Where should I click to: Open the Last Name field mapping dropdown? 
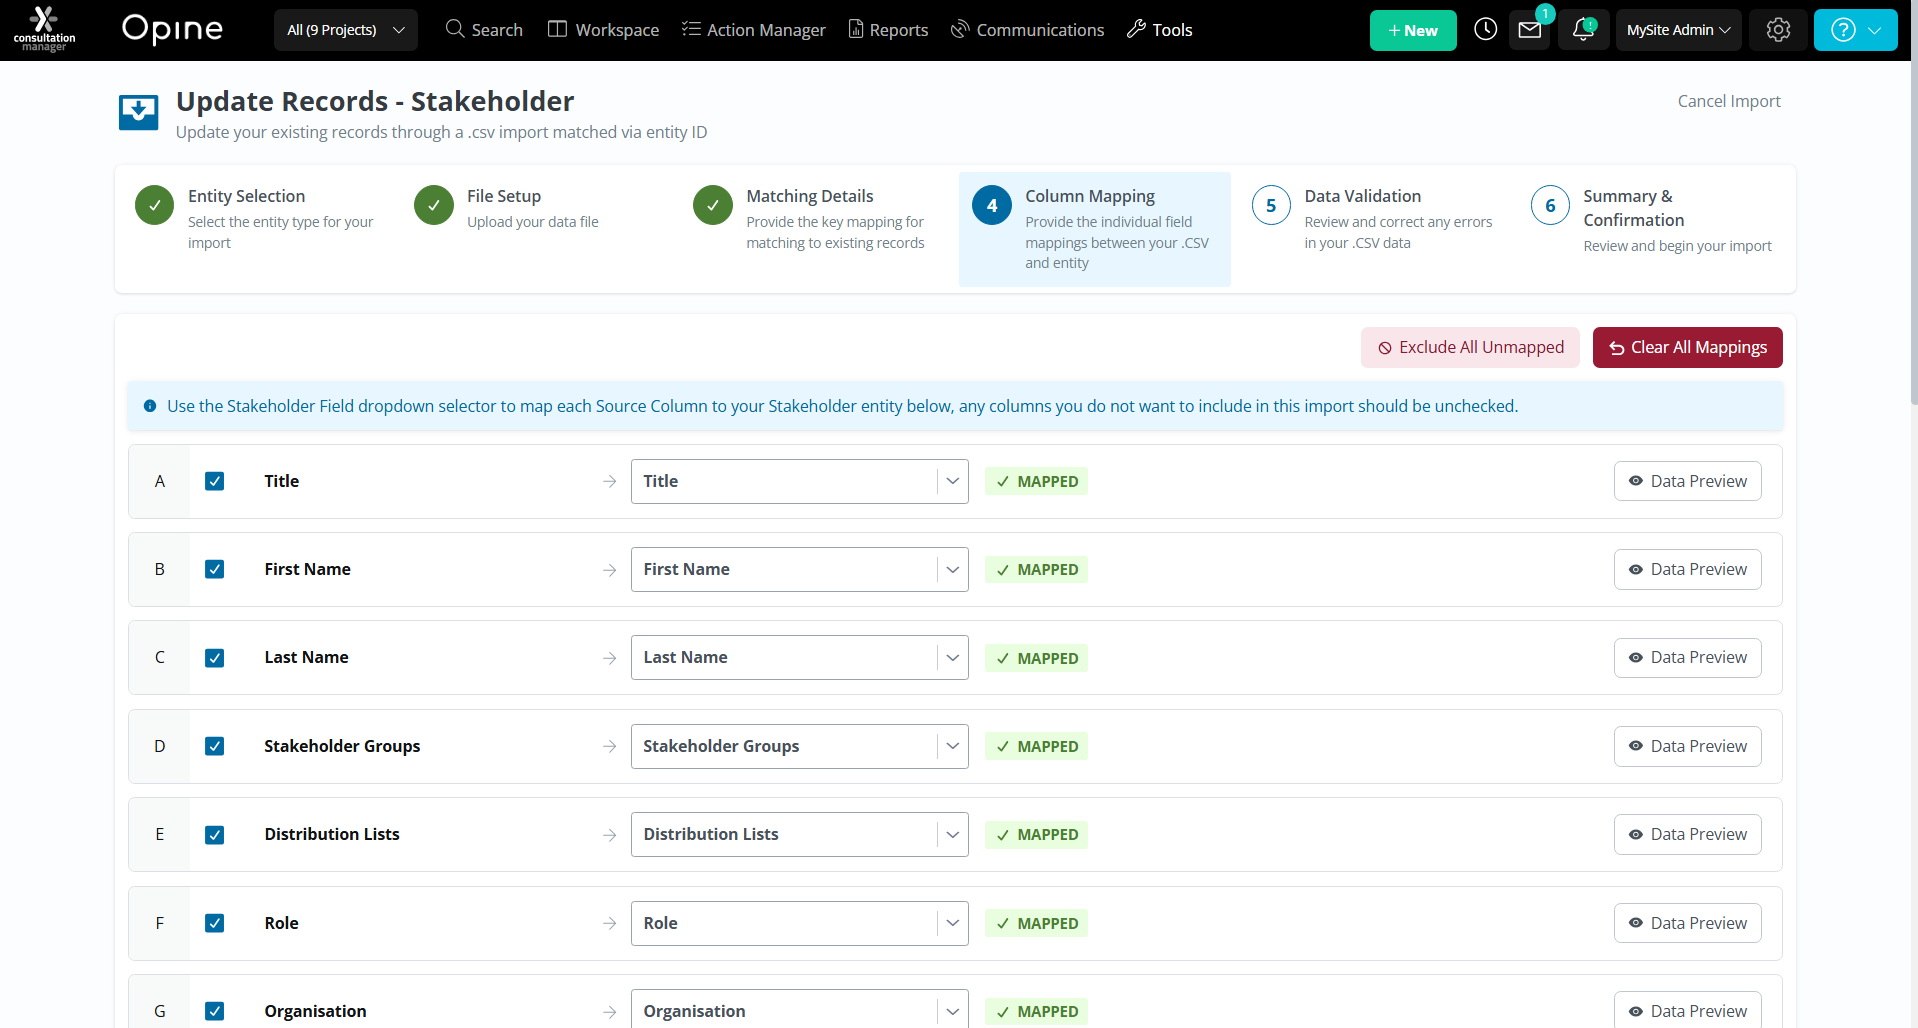[800, 658]
